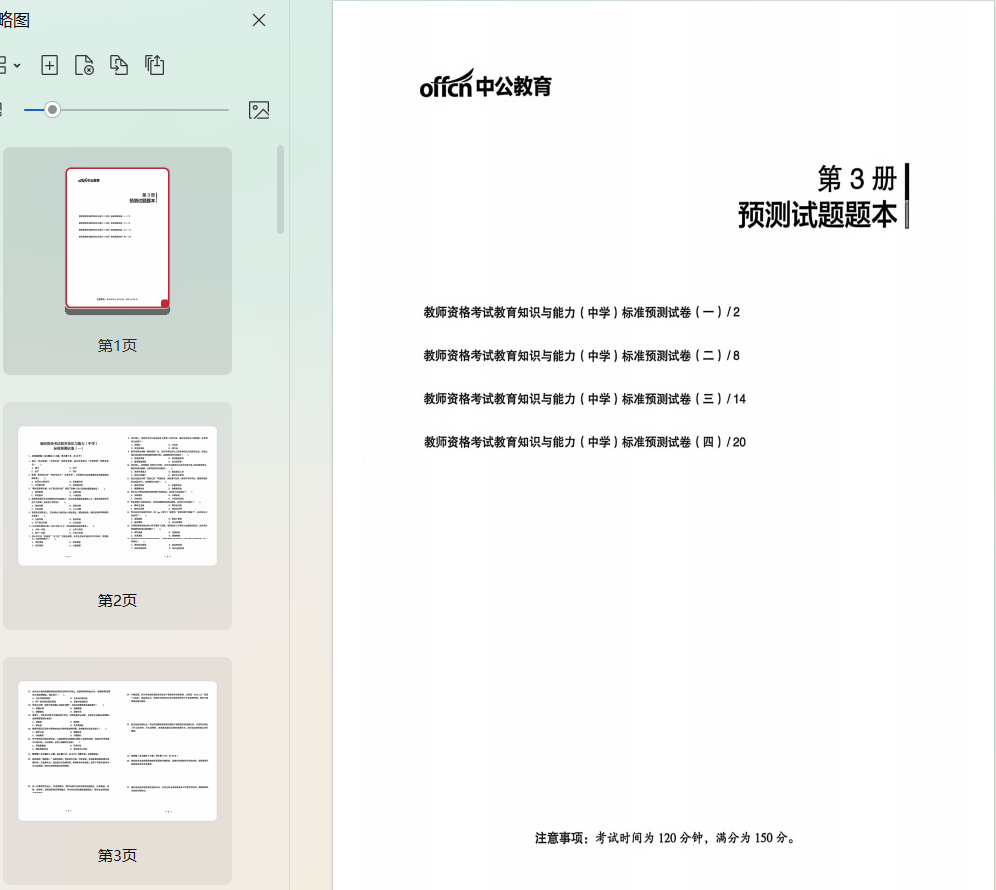Screen dimensions: 996x890
Task: Go to contents entry 标准预测试卷(三)/14
Action: 584,399
